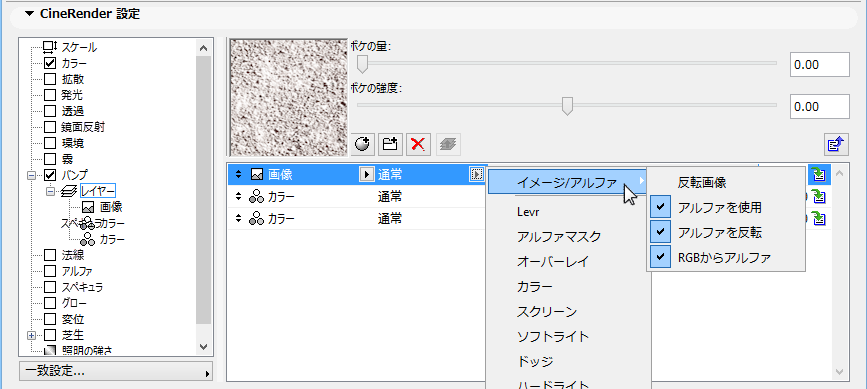Enable the アルファ channel checkbox
The image size is (867, 389).
[x=50, y=271]
